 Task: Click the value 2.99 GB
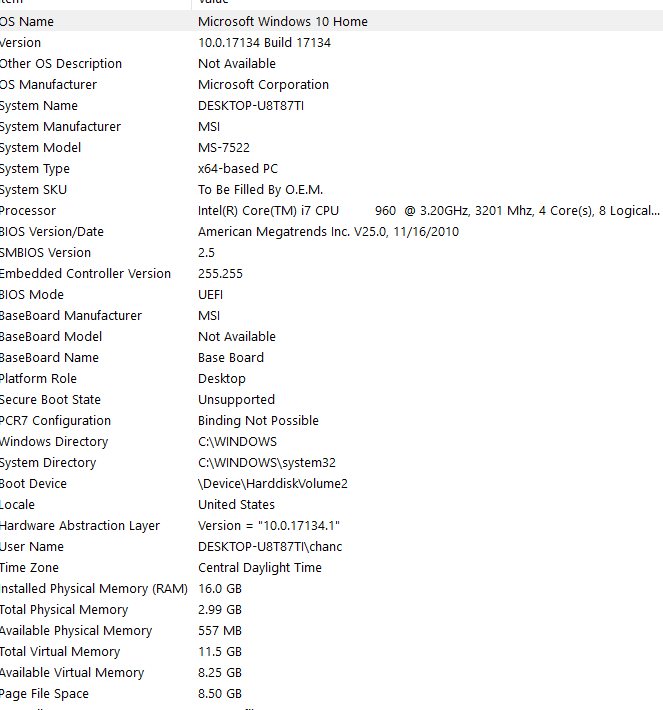tap(220, 610)
